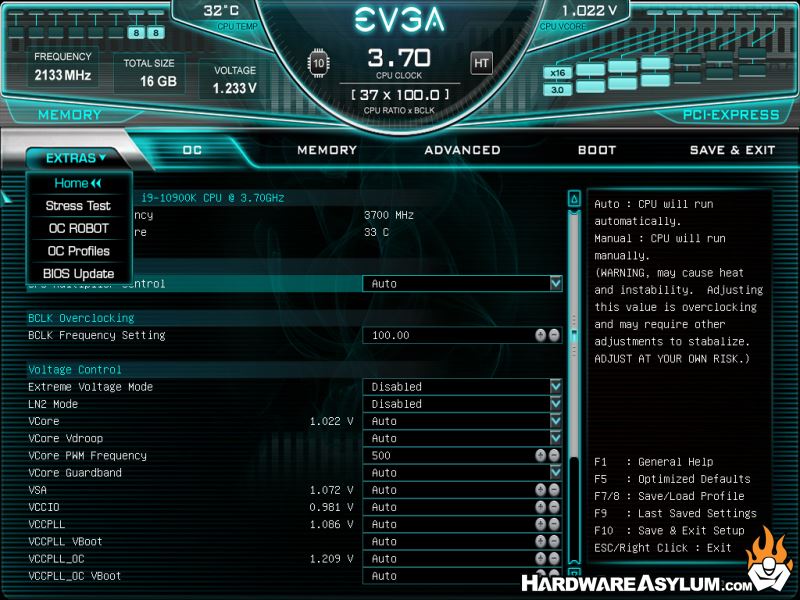Viewport: 800px width, 600px height.
Task: Click the BCLK Frequency Setting value field
Action: pos(462,335)
